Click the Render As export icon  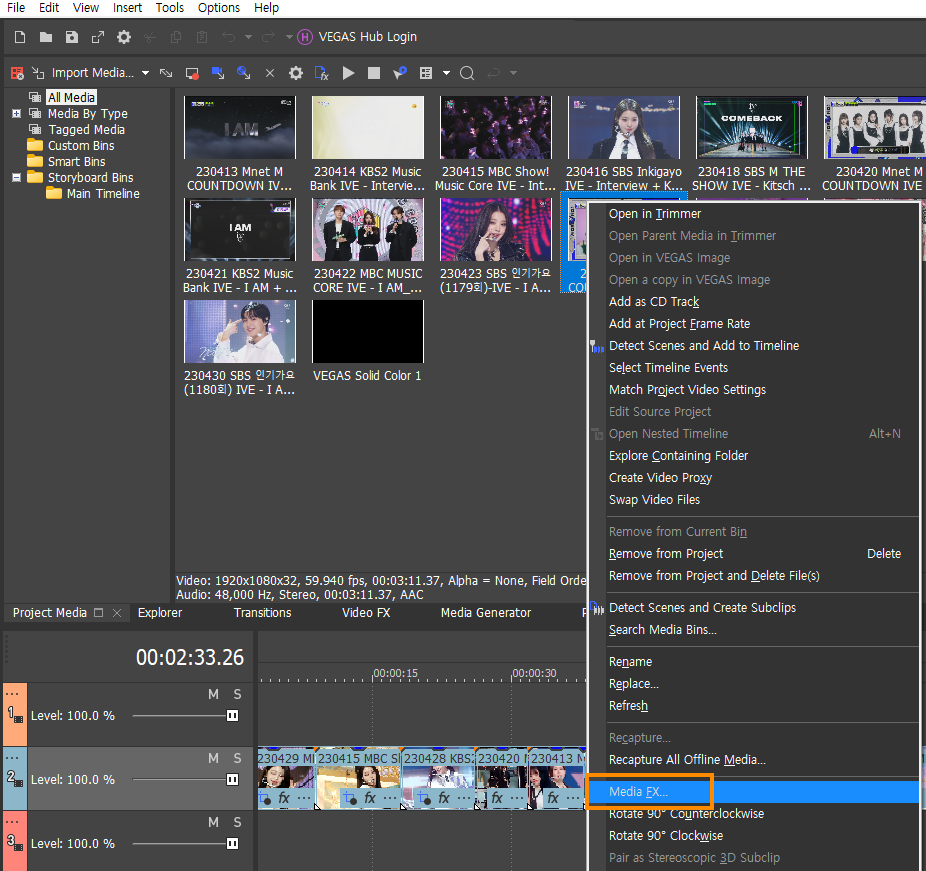97,37
